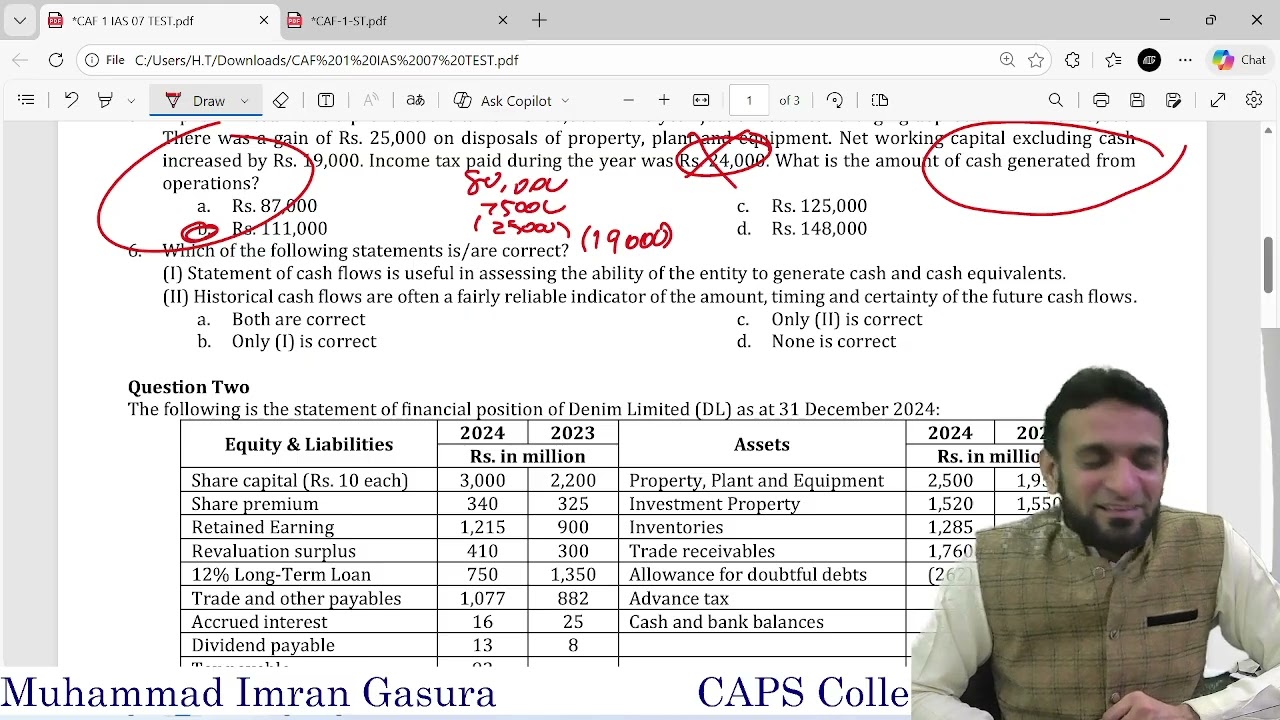Rotate the PDF page
This screenshot has height=720, width=1280.
tap(835, 100)
